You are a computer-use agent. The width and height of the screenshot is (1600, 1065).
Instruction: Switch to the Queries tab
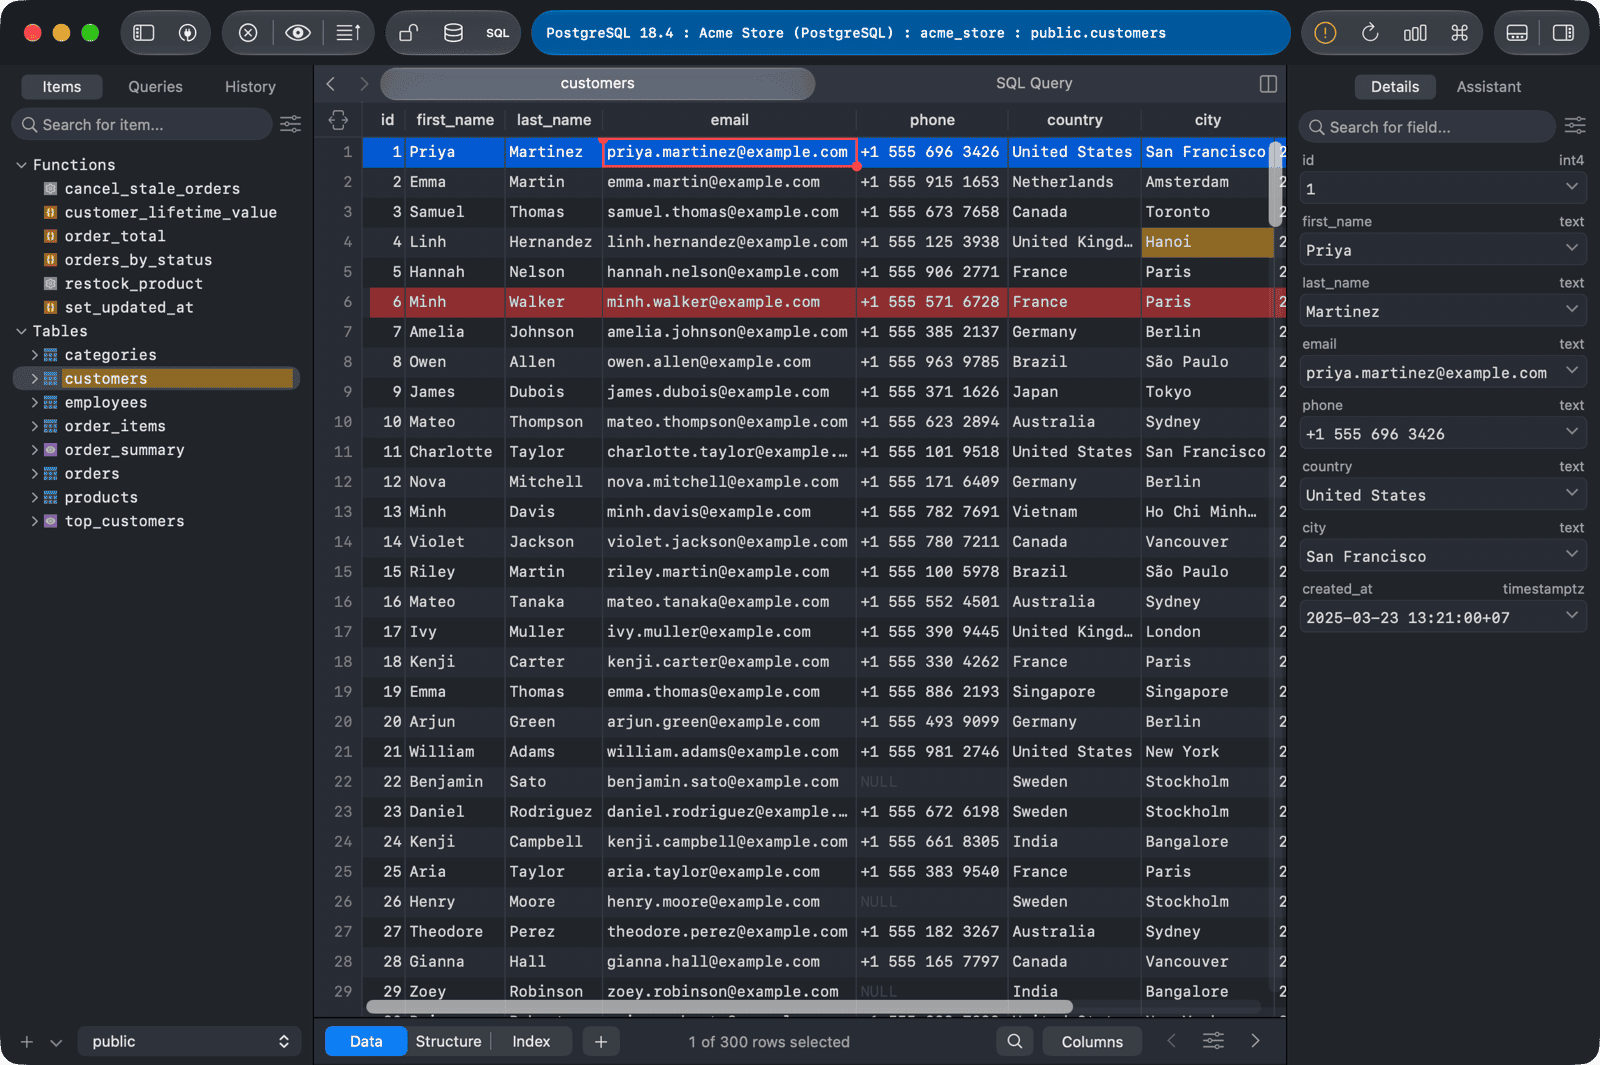coord(155,87)
